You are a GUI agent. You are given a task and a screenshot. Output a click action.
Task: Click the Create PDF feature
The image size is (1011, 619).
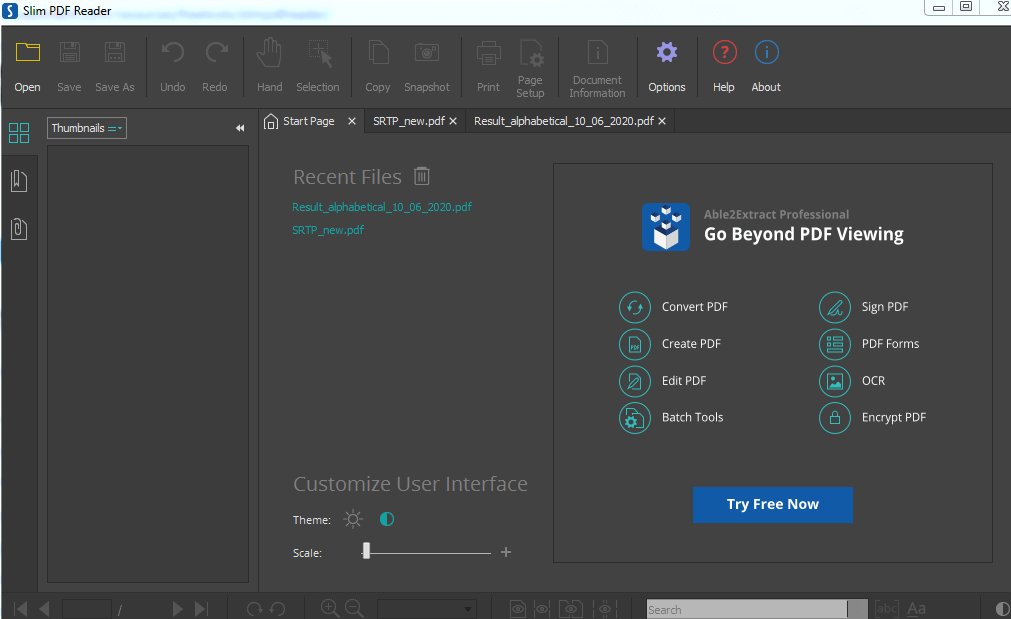671,344
